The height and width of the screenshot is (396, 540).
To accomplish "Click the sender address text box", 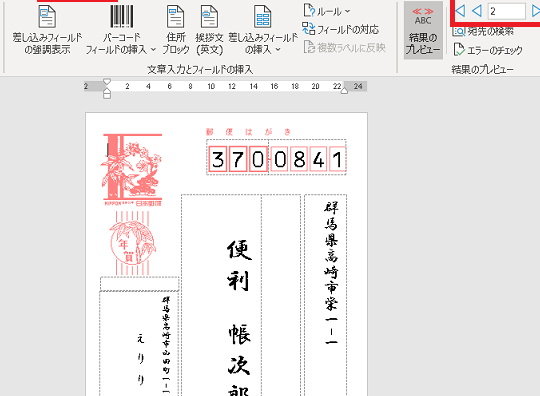I will click(166, 345).
